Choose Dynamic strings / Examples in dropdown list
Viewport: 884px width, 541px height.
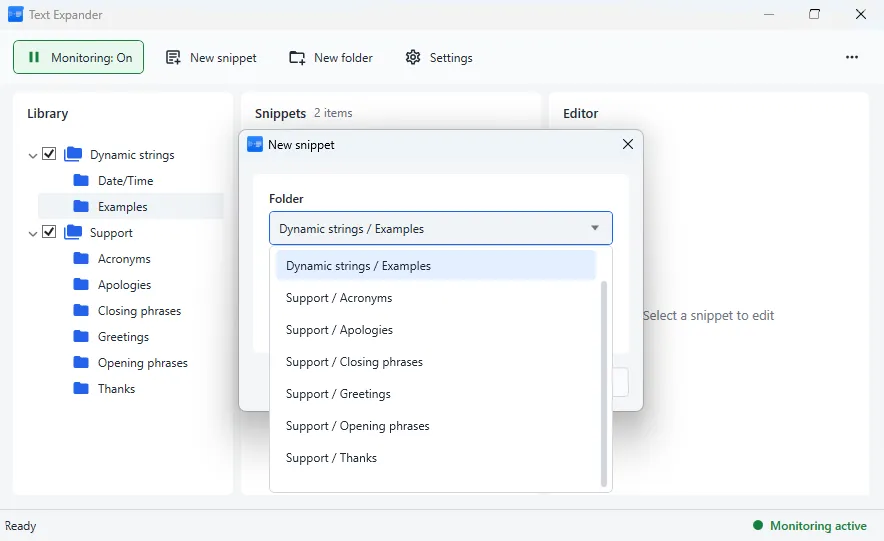[x=436, y=265]
